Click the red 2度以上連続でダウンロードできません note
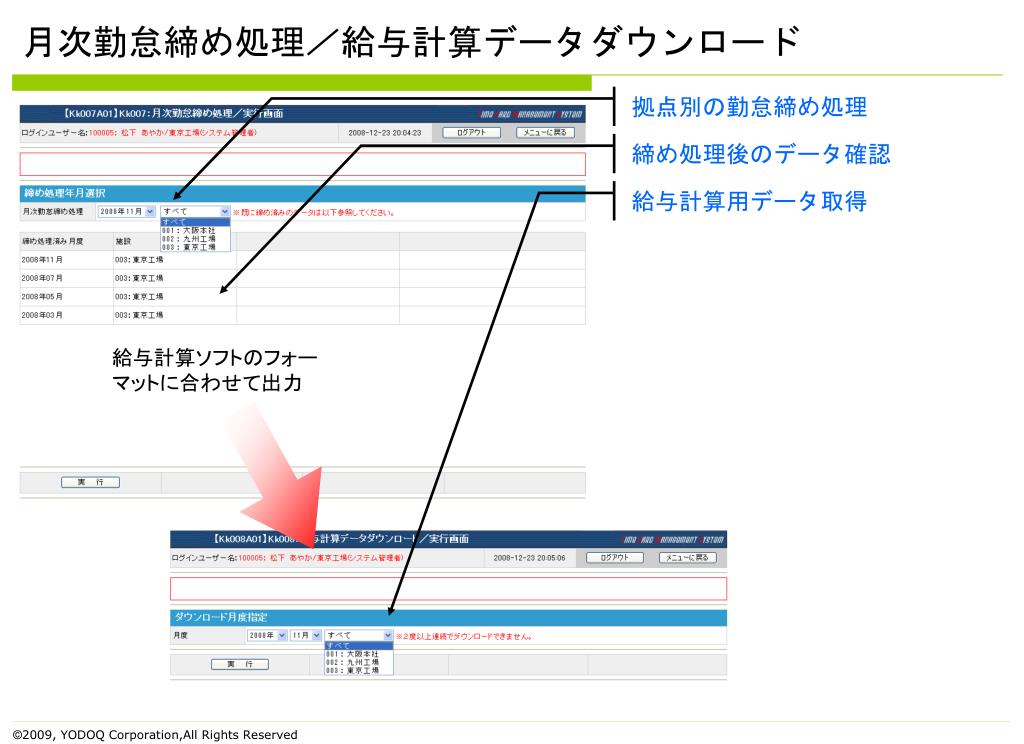Screen dimensions: 1024x744 [464, 636]
